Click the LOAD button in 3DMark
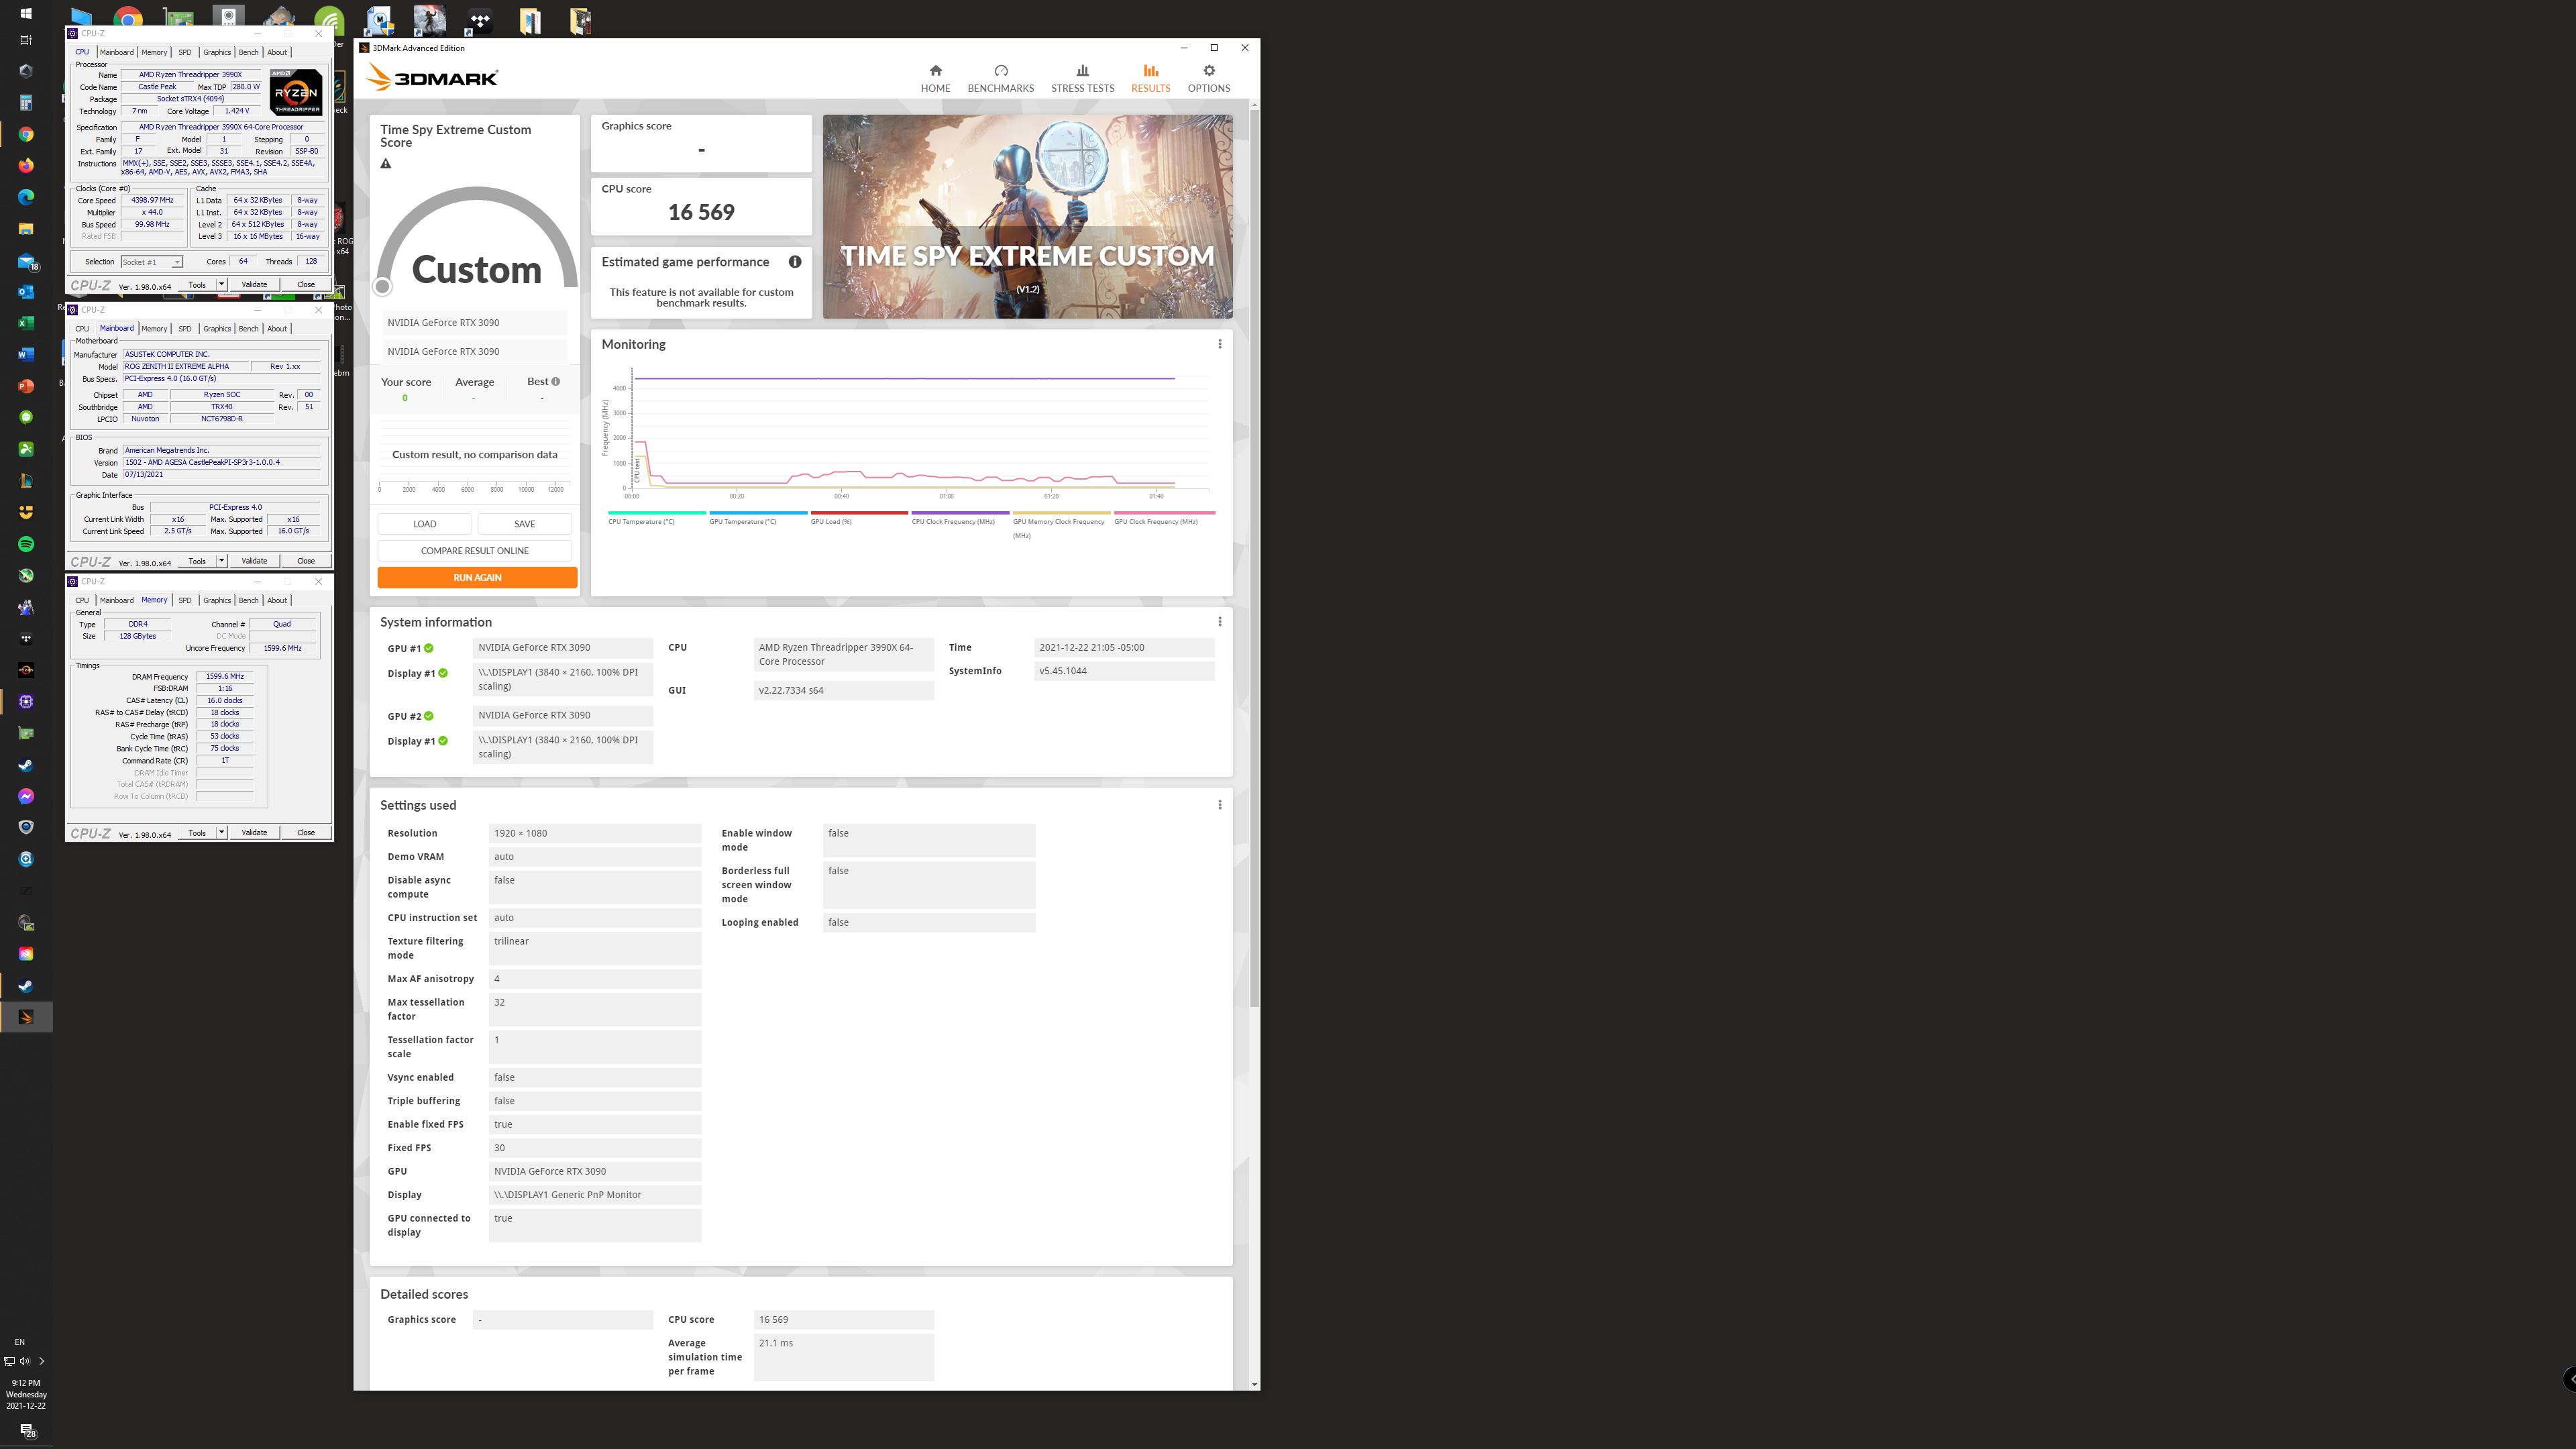Screen dimensions: 2576x1449 pos(424,524)
